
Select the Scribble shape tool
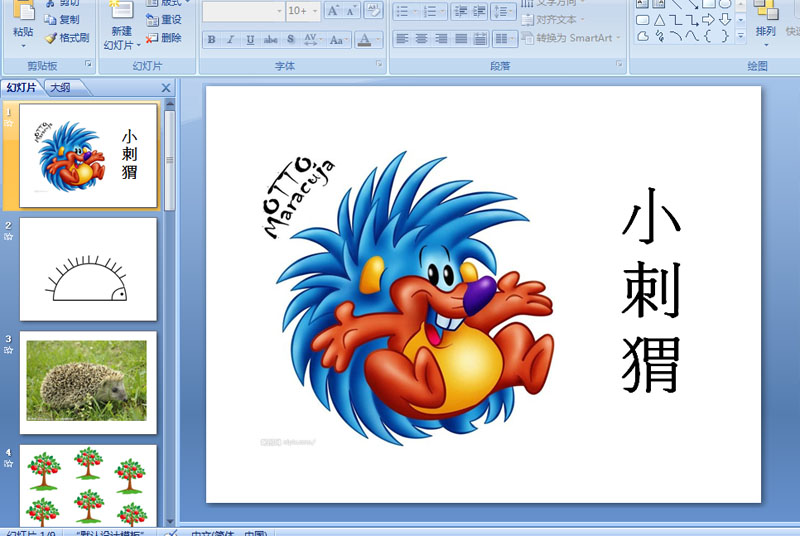[x=659, y=36]
